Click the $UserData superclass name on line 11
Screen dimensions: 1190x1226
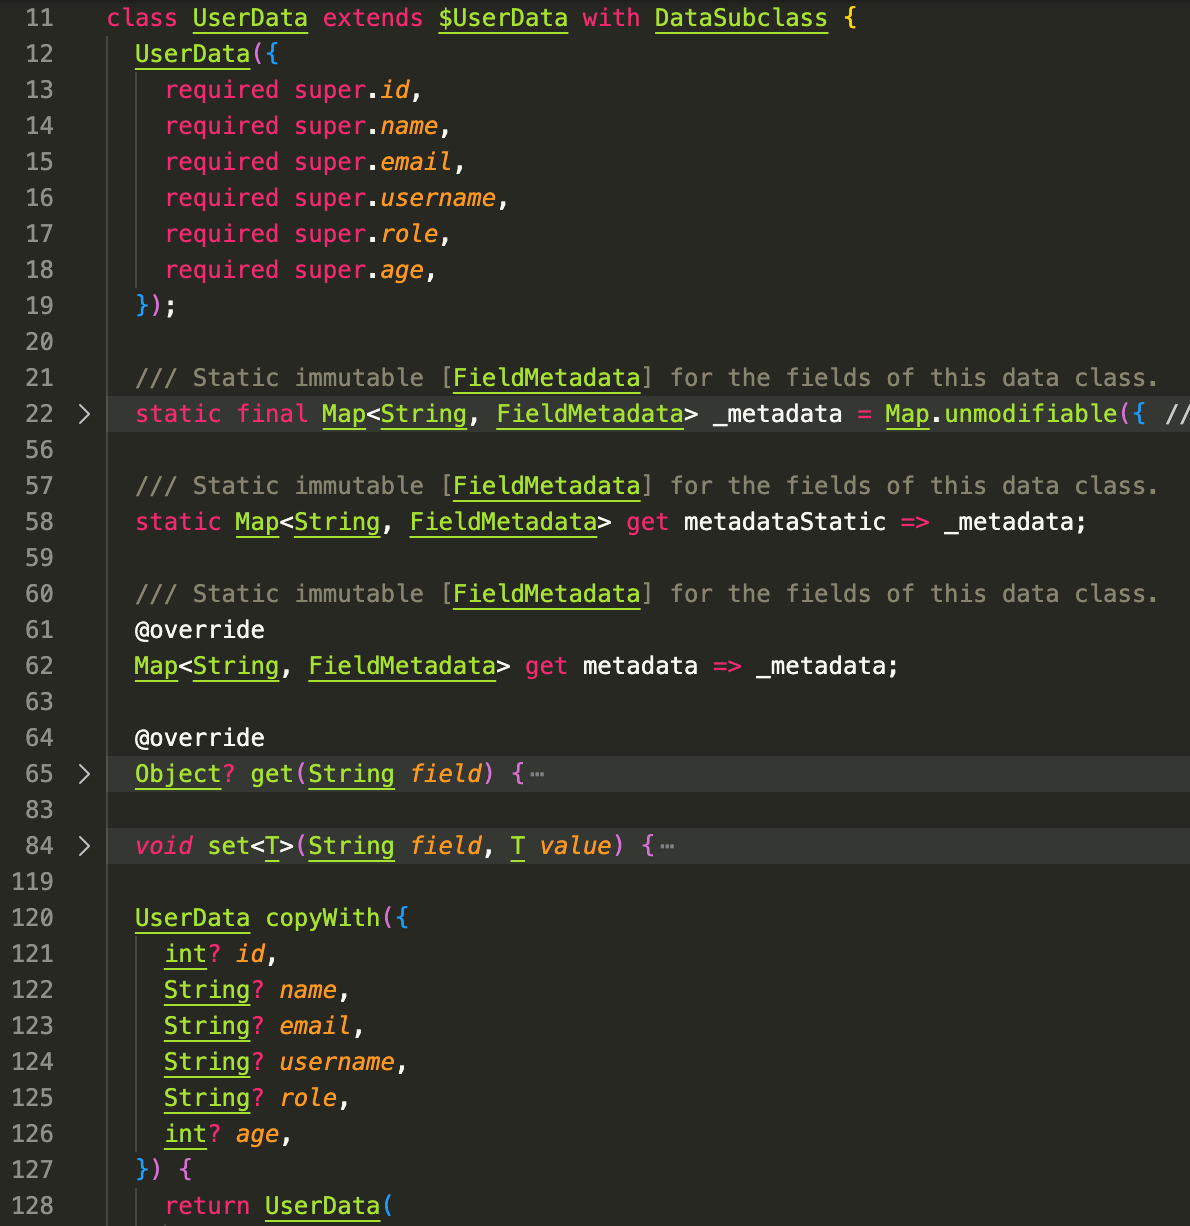[503, 18]
